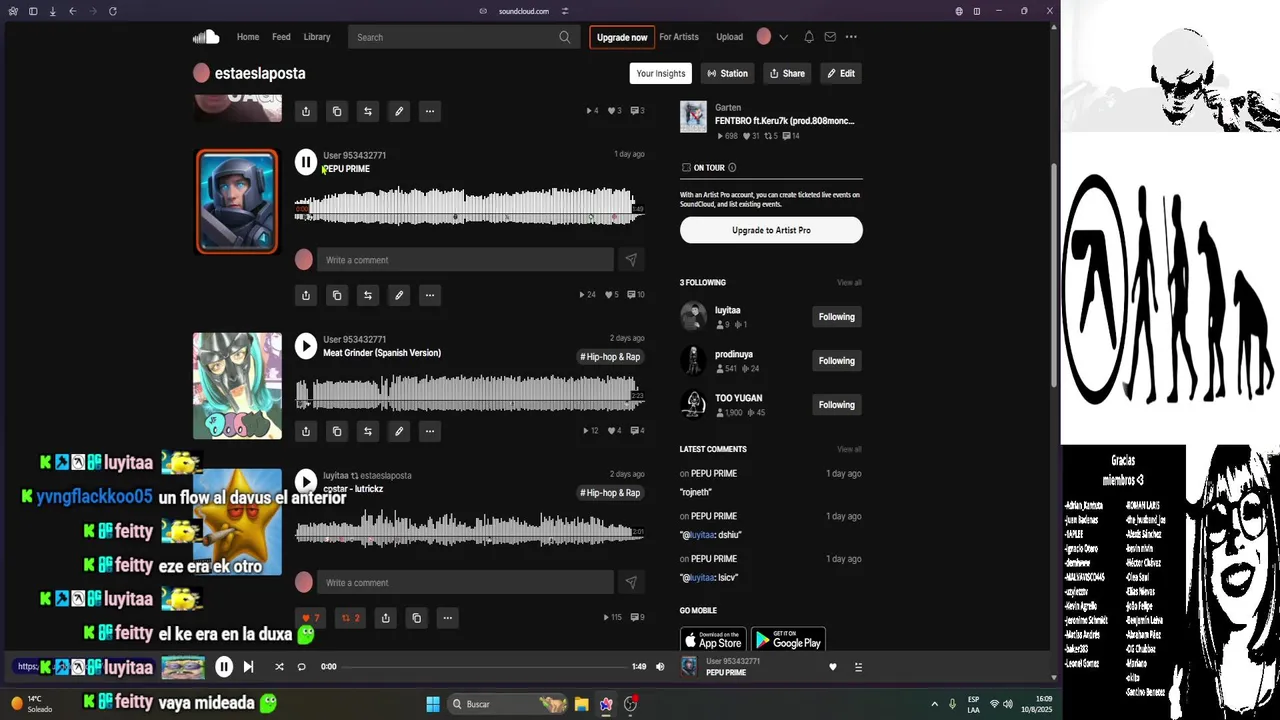Screen dimensions: 1280x720
Task: Pause PEPU PRIME from track list
Action: (x=306, y=162)
